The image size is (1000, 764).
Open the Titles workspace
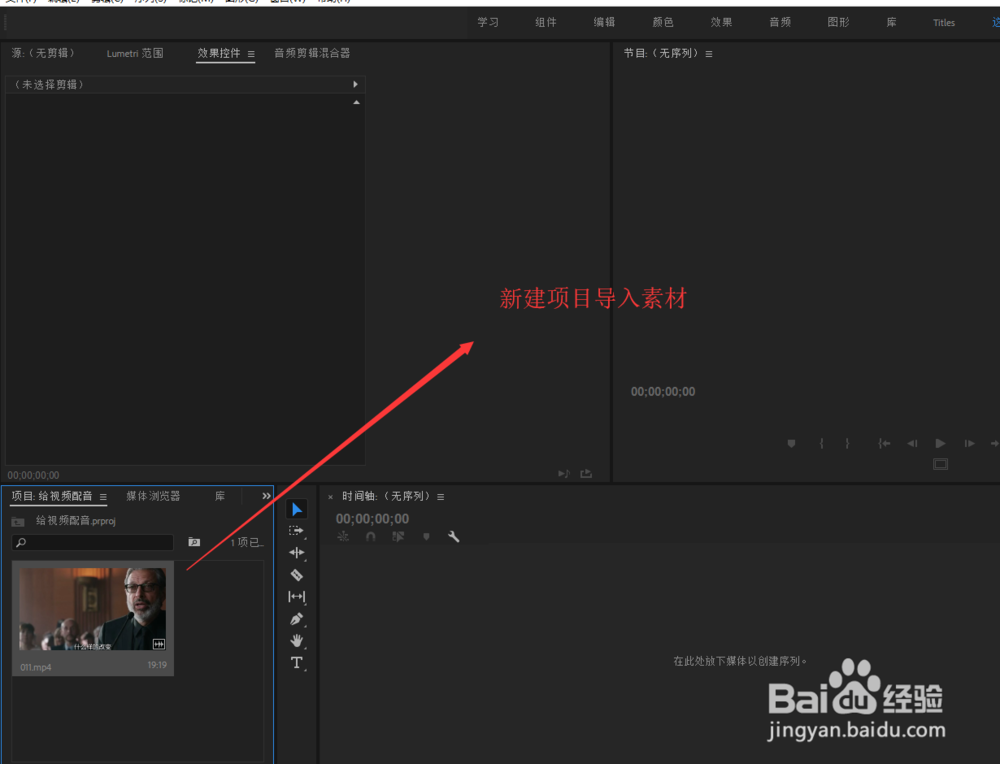point(944,23)
